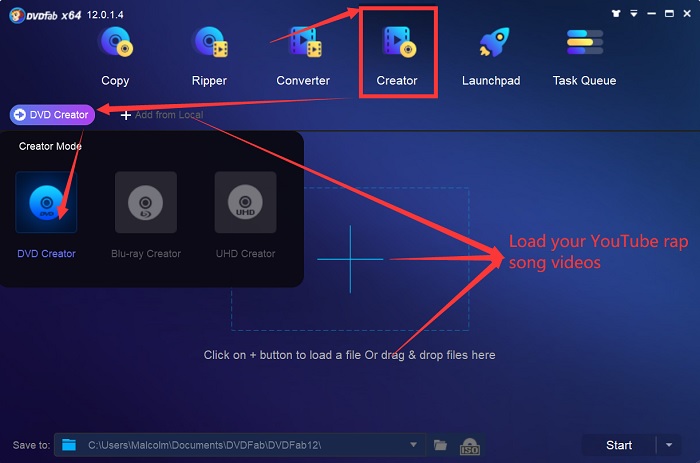700x463 pixels.
Task: Click the shirt-shaped skin/theme icon
Action: (x=617, y=13)
